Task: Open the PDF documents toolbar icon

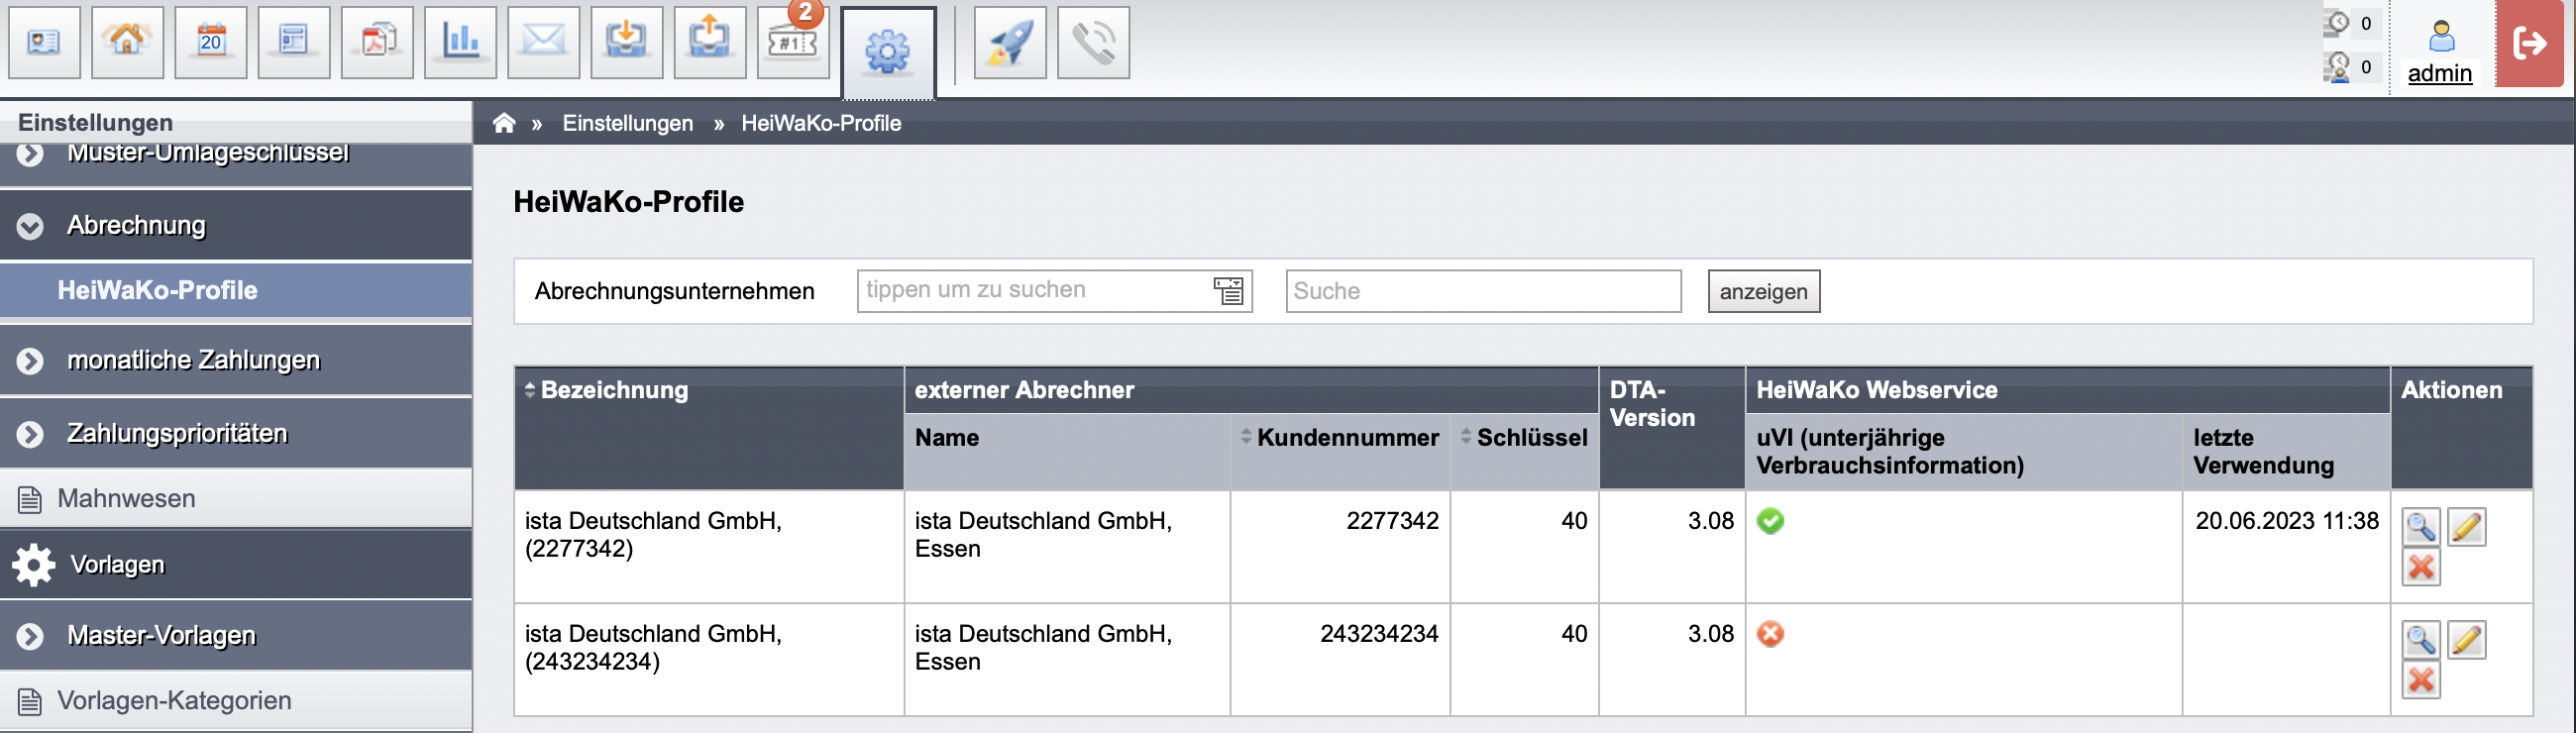Action: coord(377,42)
